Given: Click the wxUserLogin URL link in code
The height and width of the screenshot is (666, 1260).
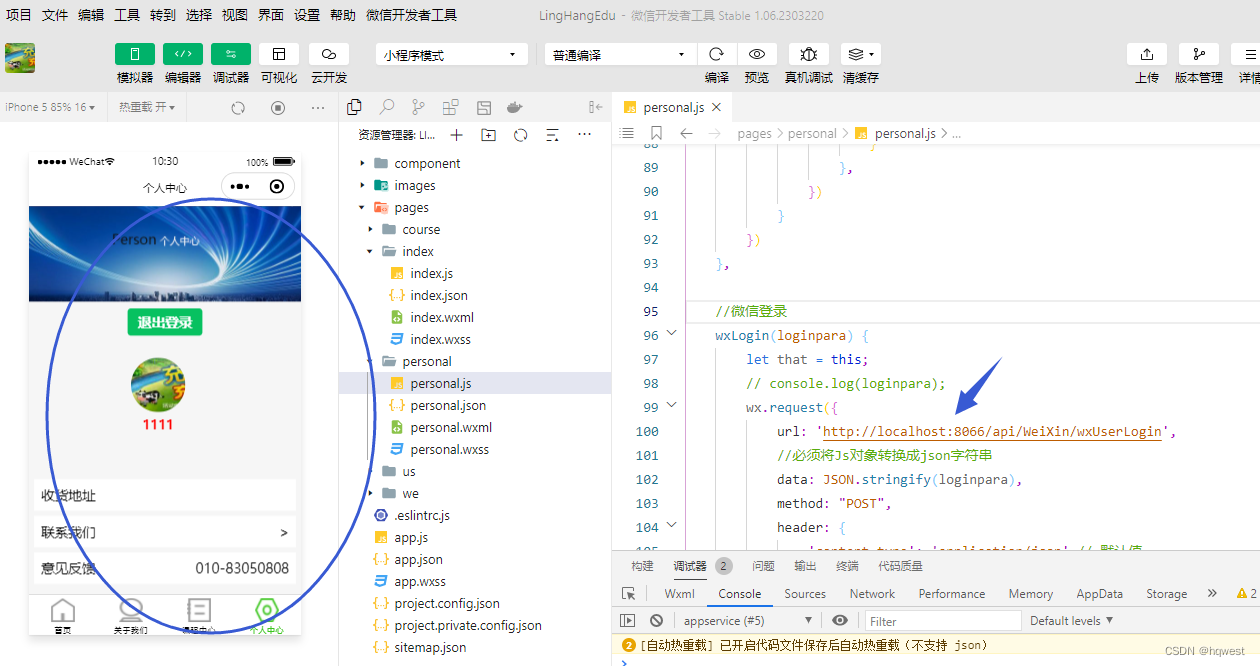Looking at the screenshot, I should click(992, 431).
